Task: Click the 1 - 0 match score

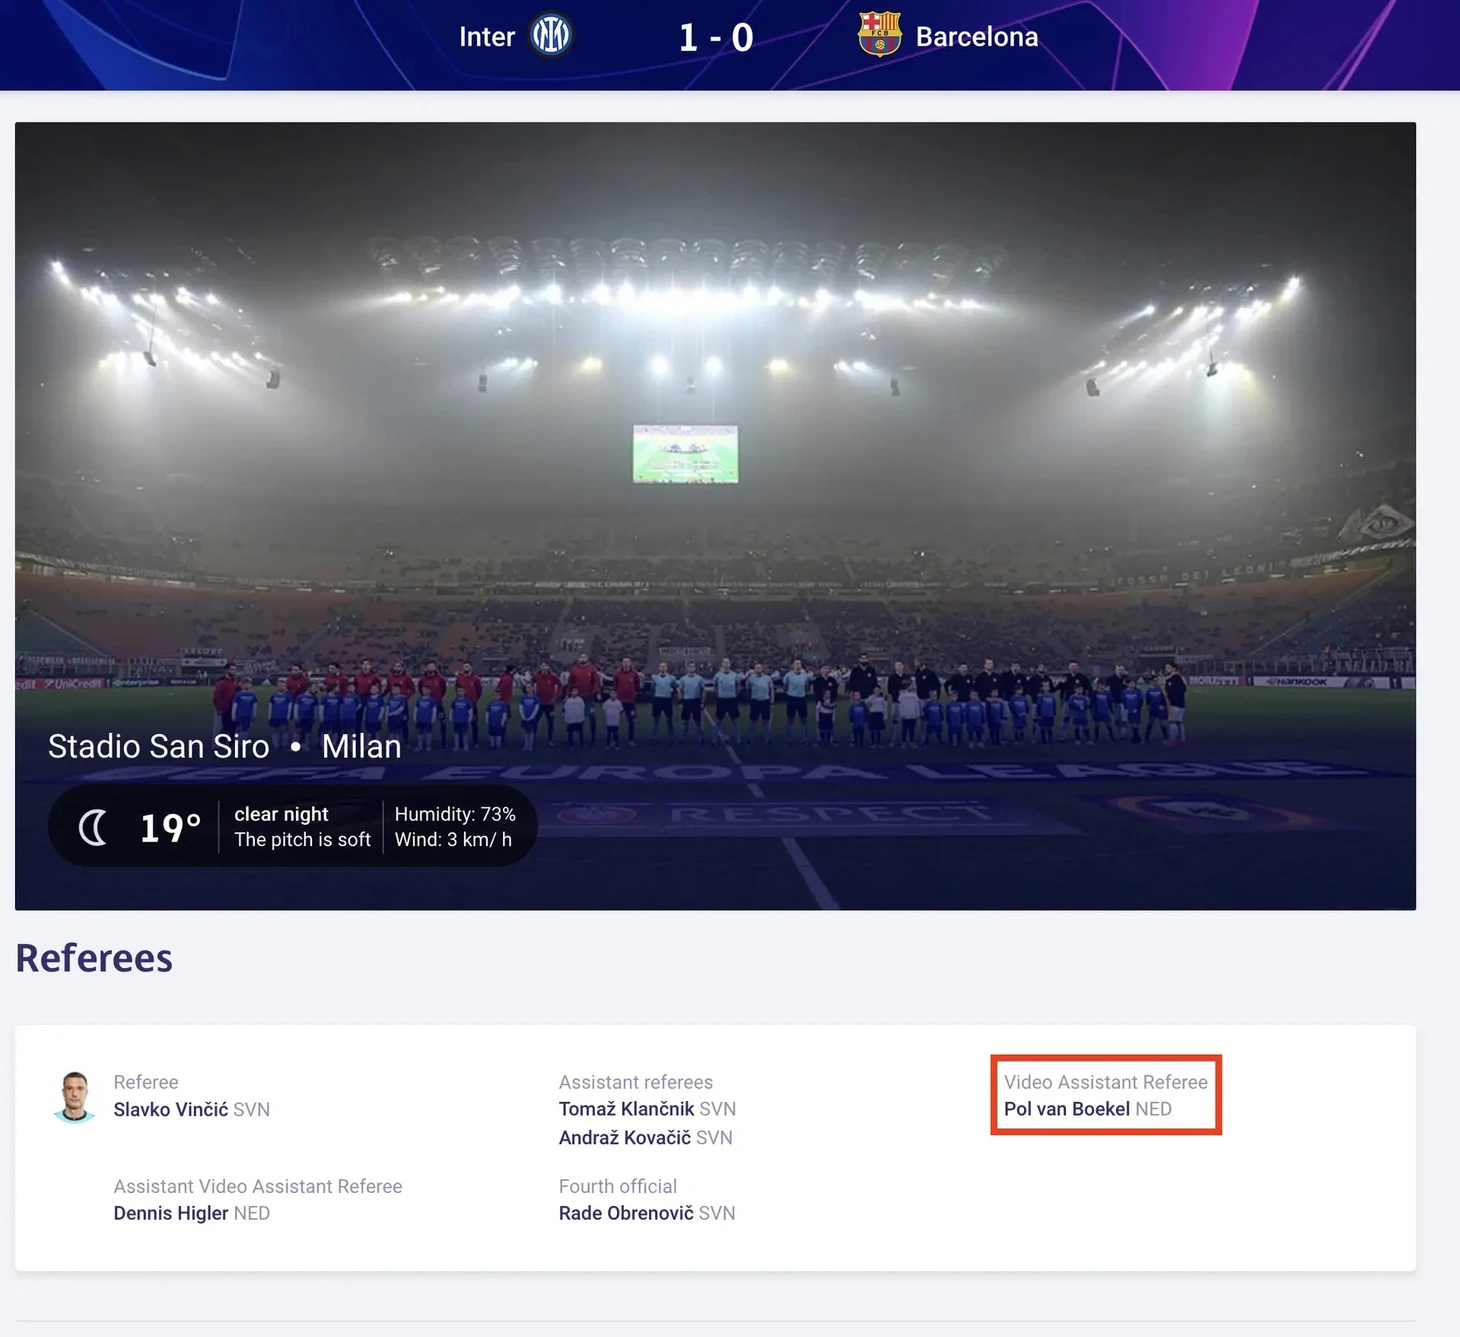Action: [716, 38]
